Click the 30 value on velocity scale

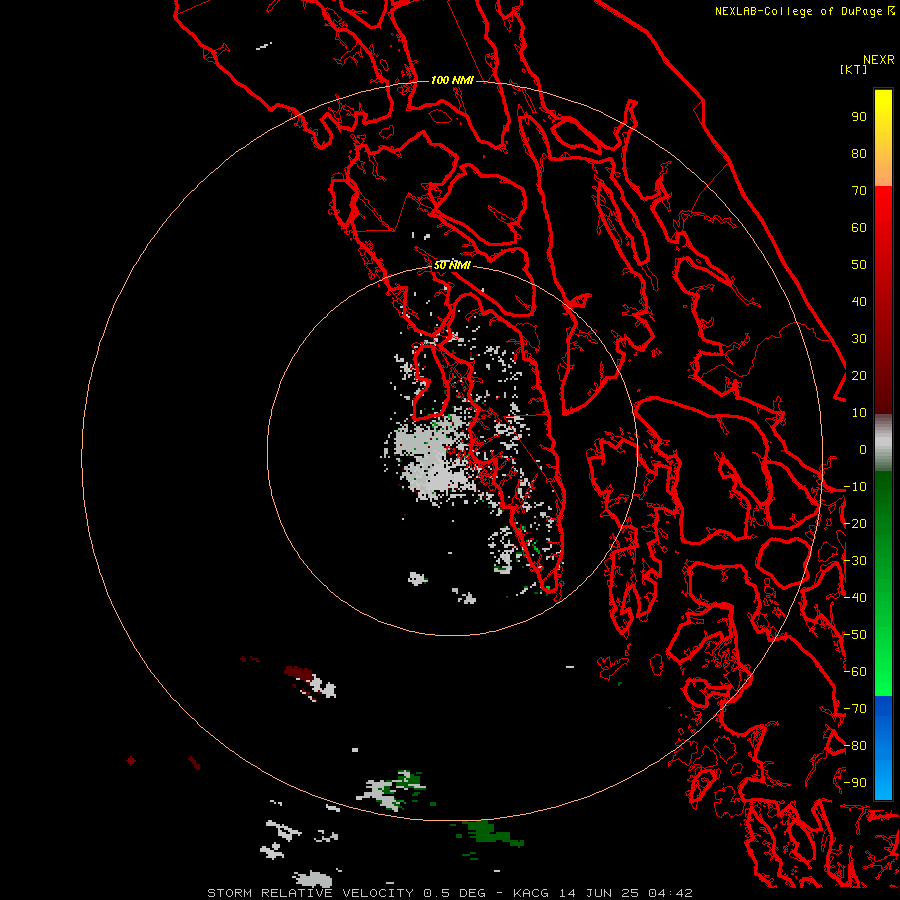859,339
